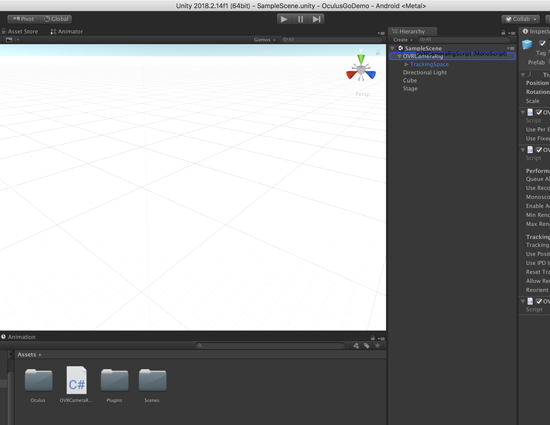550x425 pixels.
Task: Expand the TrackingSpace tree arrow
Action: click(406, 65)
